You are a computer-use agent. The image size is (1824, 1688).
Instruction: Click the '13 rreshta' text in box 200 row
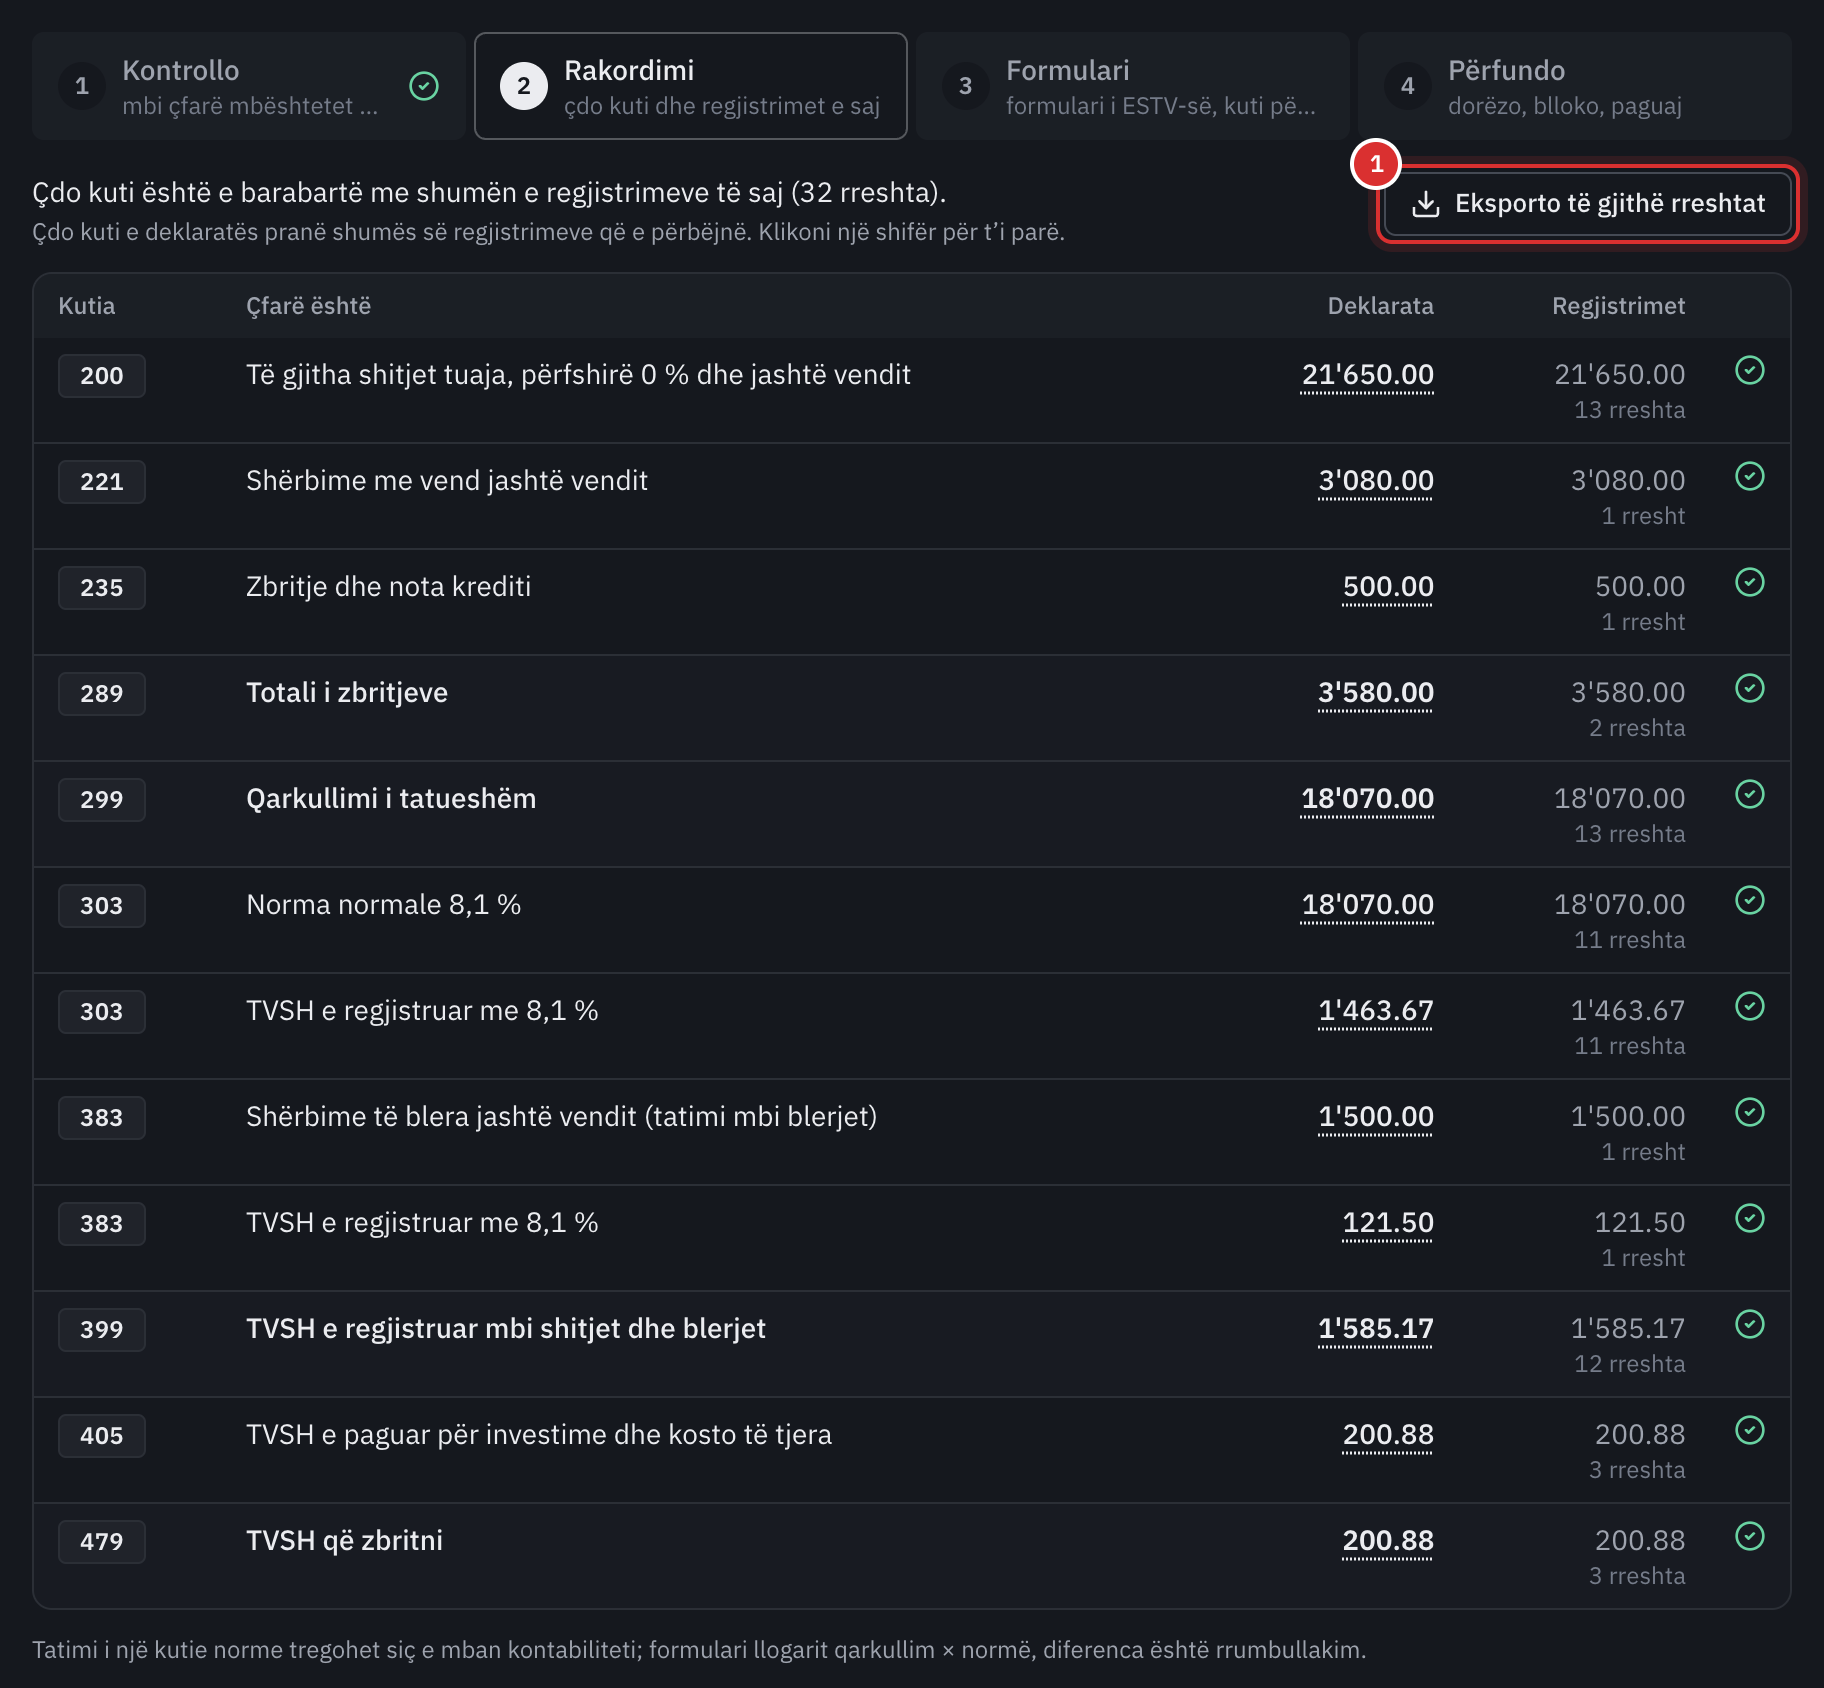(x=1629, y=410)
